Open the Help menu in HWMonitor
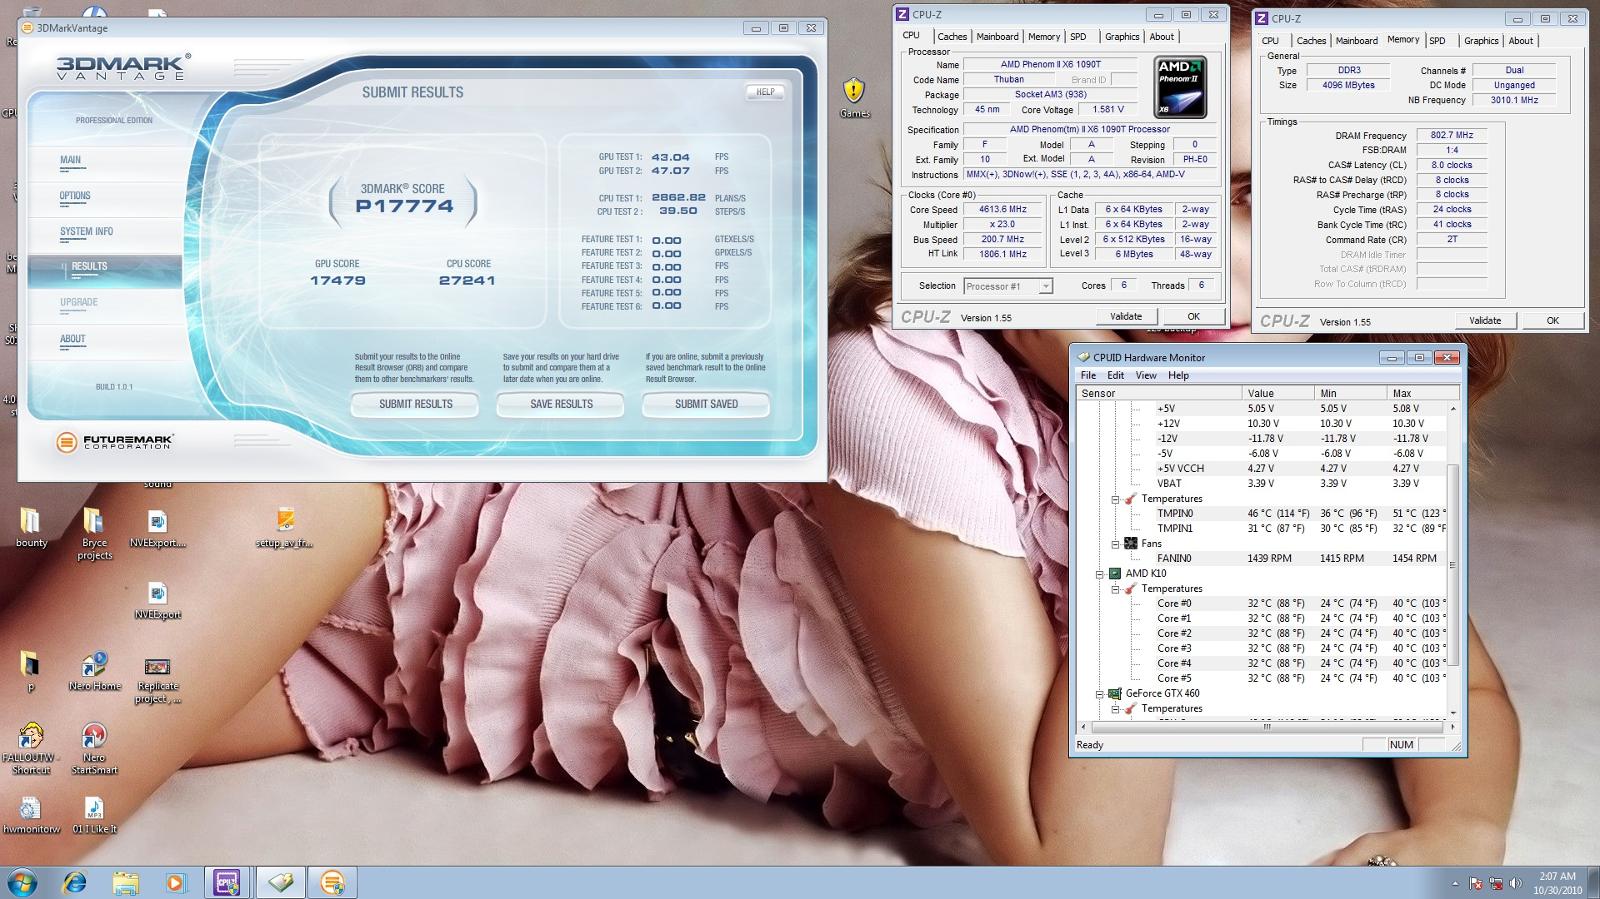The height and width of the screenshot is (899, 1600). 1179,375
